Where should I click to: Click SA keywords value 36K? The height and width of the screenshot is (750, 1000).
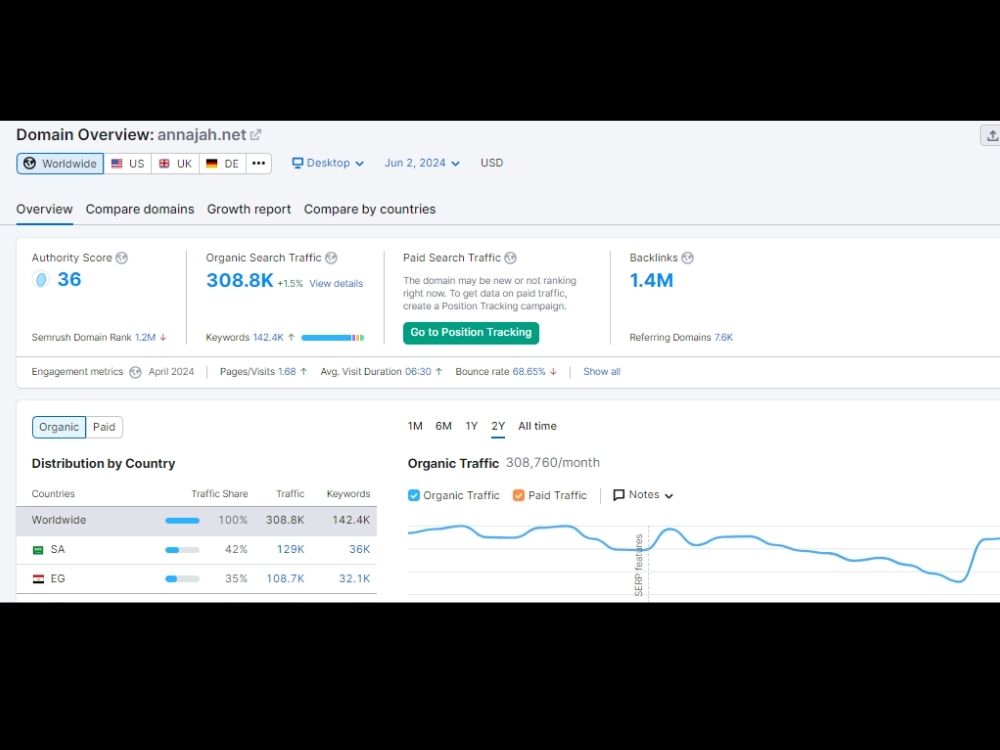tap(359, 549)
